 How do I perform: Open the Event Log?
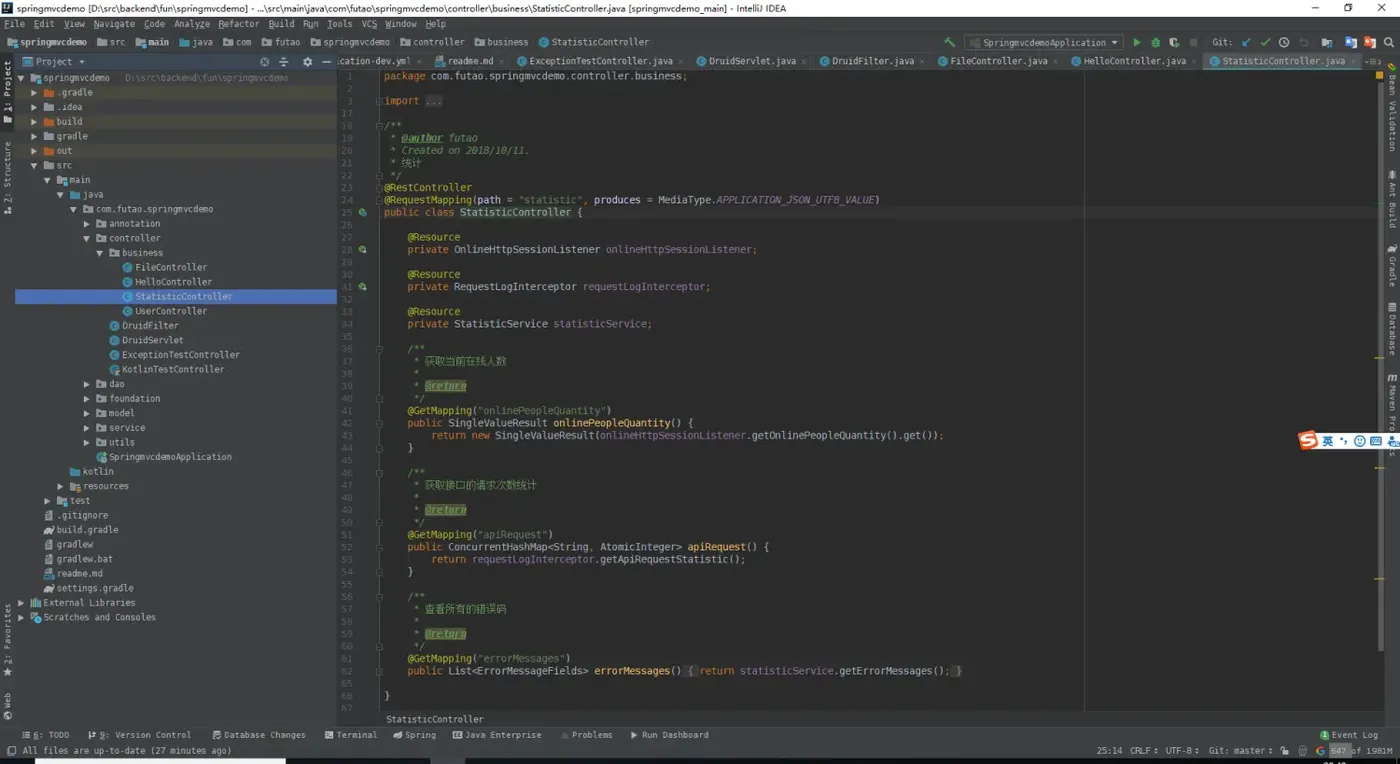click(x=1349, y=735)
